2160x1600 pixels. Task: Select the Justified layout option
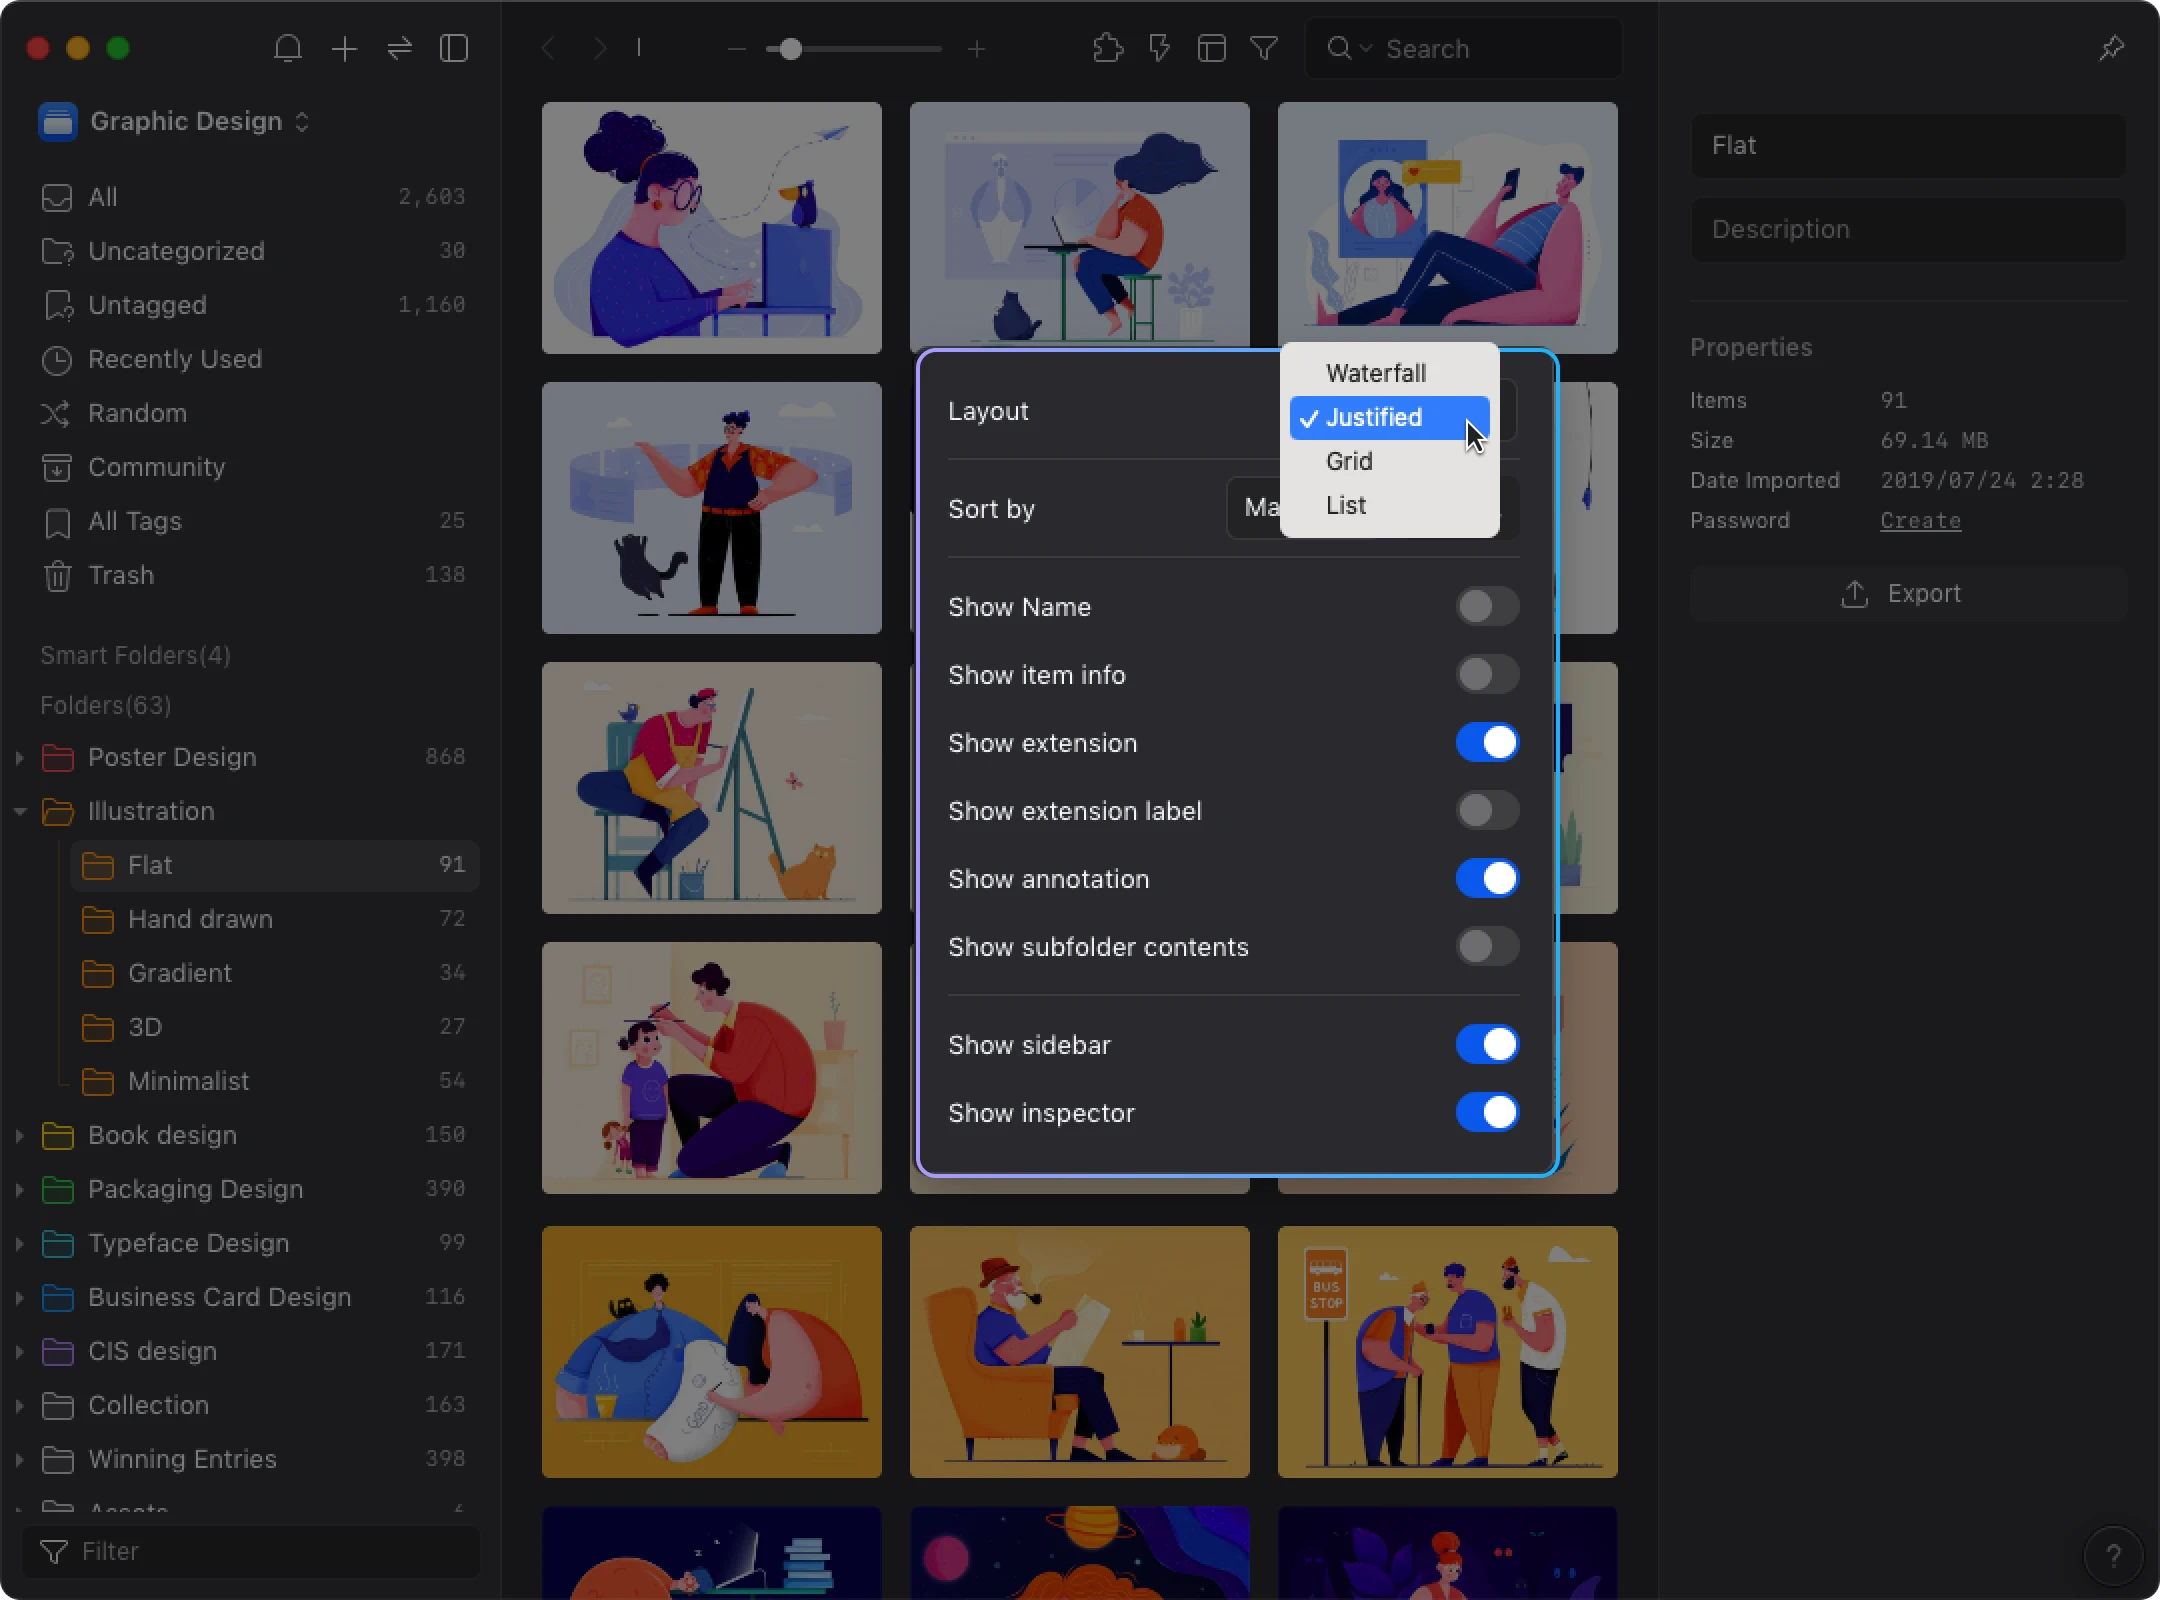pyautogui.click(x=1390, y=417)
